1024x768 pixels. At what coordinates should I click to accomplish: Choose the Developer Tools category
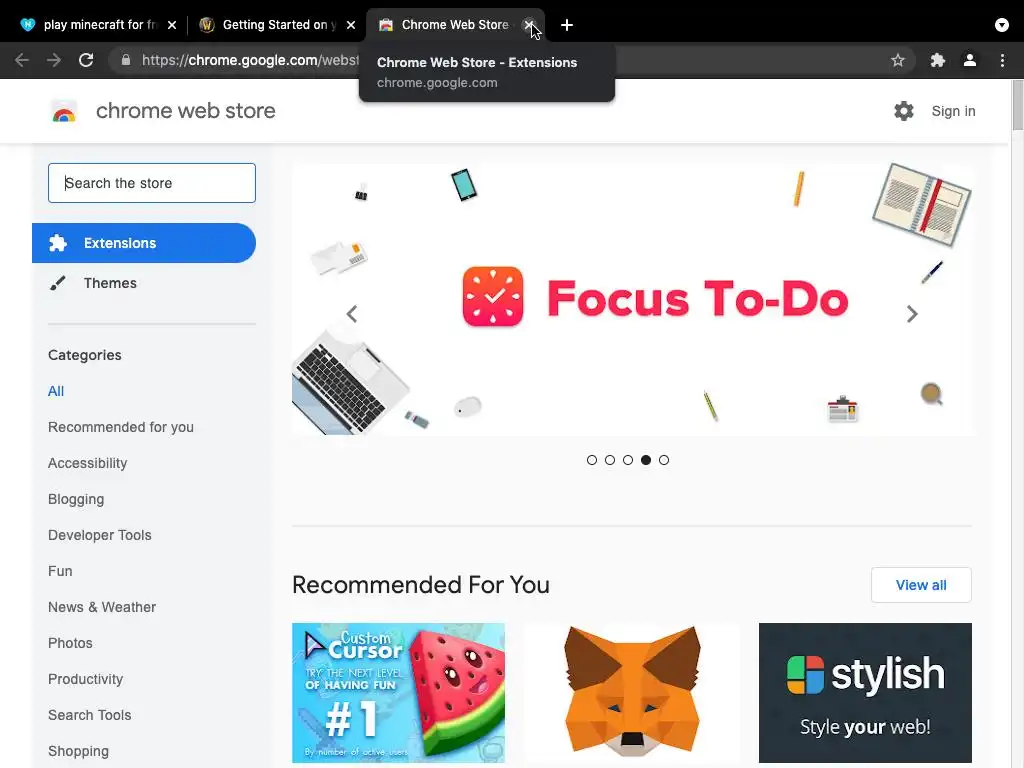tap(99, 535)
